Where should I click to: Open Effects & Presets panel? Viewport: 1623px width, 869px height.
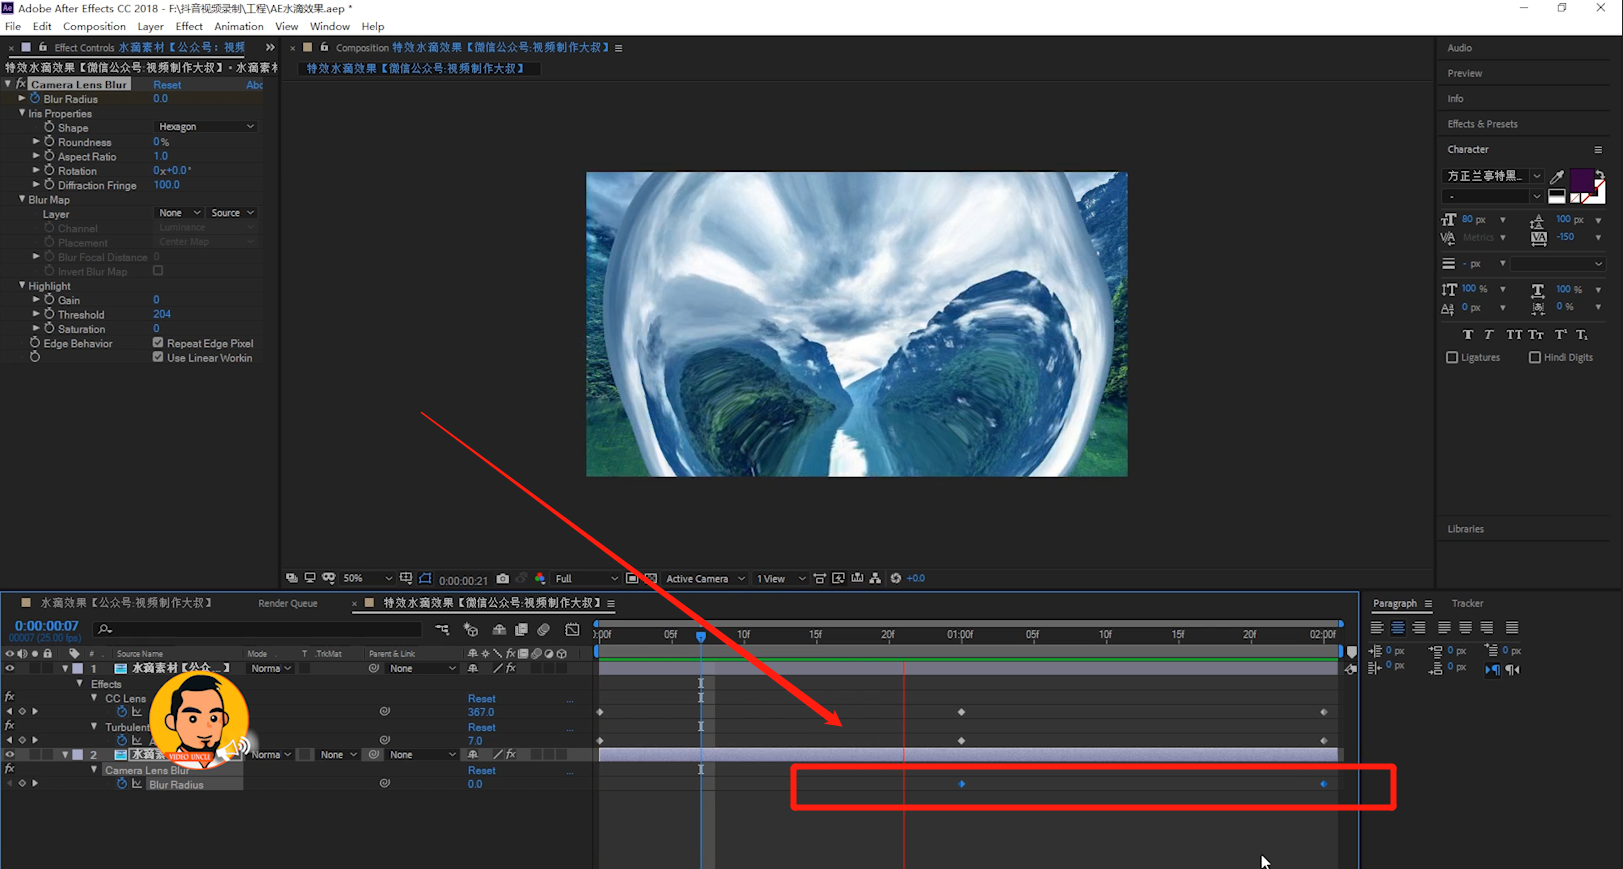point(1482,124)
